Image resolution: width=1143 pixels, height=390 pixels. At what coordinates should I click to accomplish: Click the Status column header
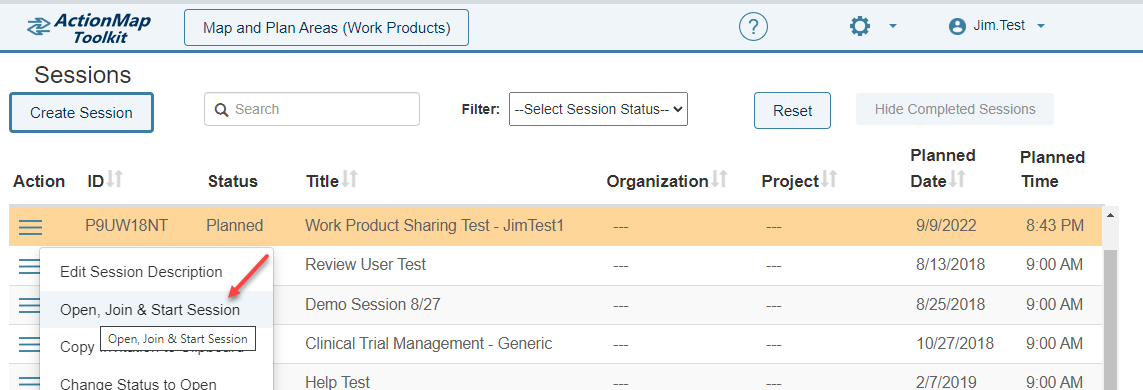pos(233,181)
